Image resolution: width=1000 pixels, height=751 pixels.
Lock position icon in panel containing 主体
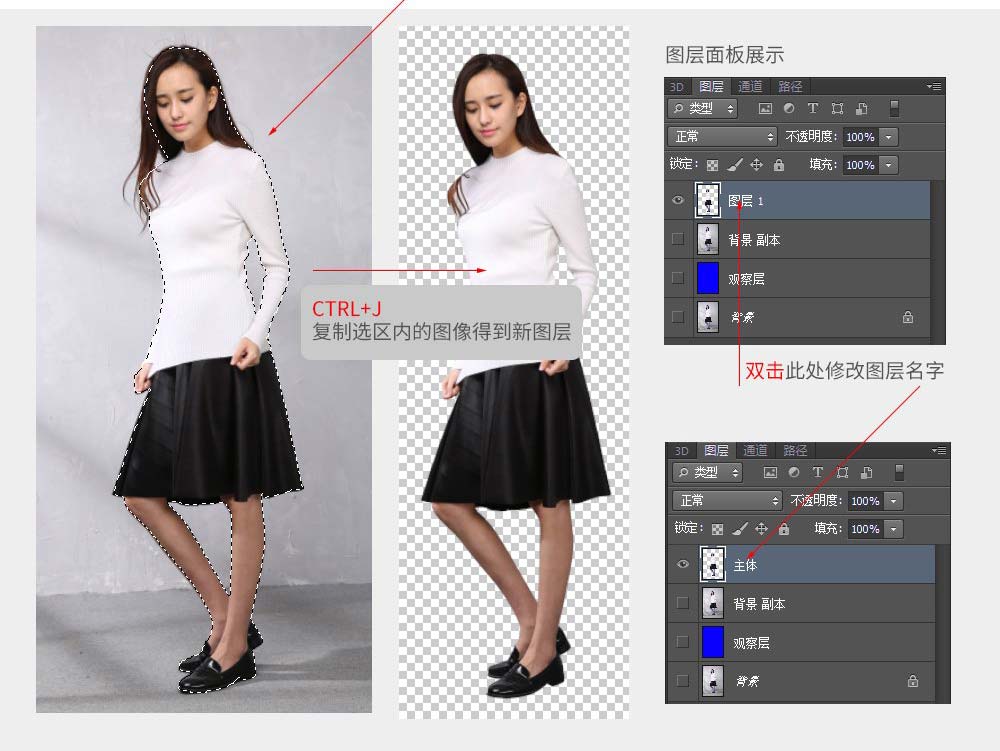point(761,529)
